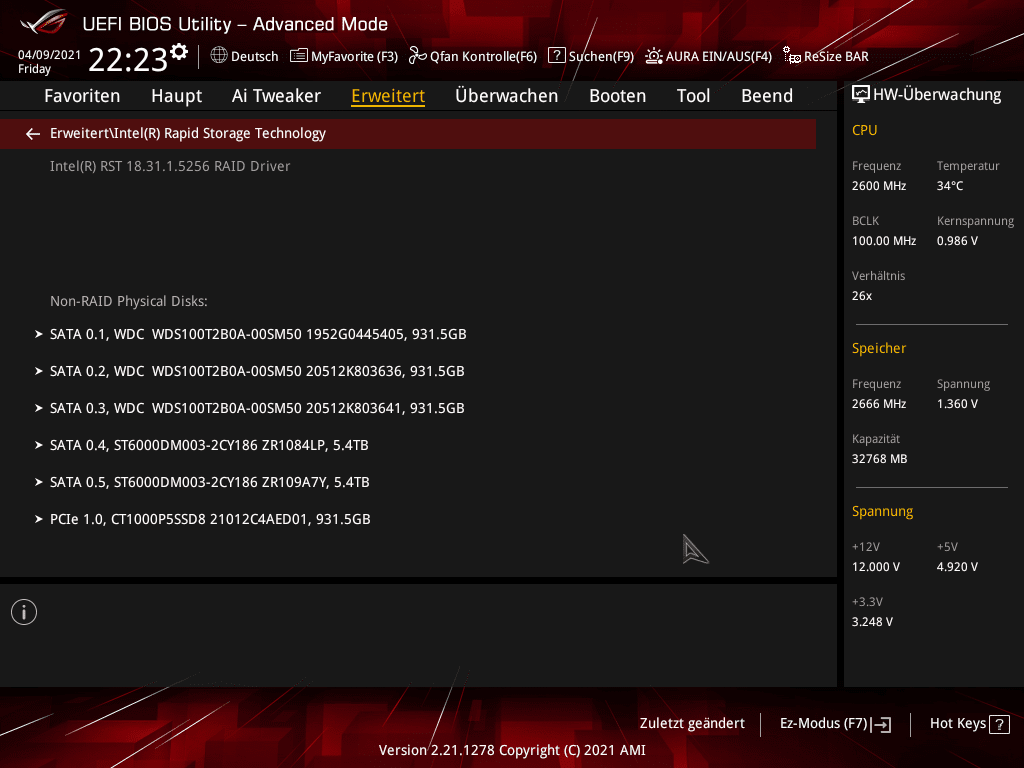The image size is (1024, 768).
Task: Click the Hot Keys question mark box
Action: coord(999,724)
